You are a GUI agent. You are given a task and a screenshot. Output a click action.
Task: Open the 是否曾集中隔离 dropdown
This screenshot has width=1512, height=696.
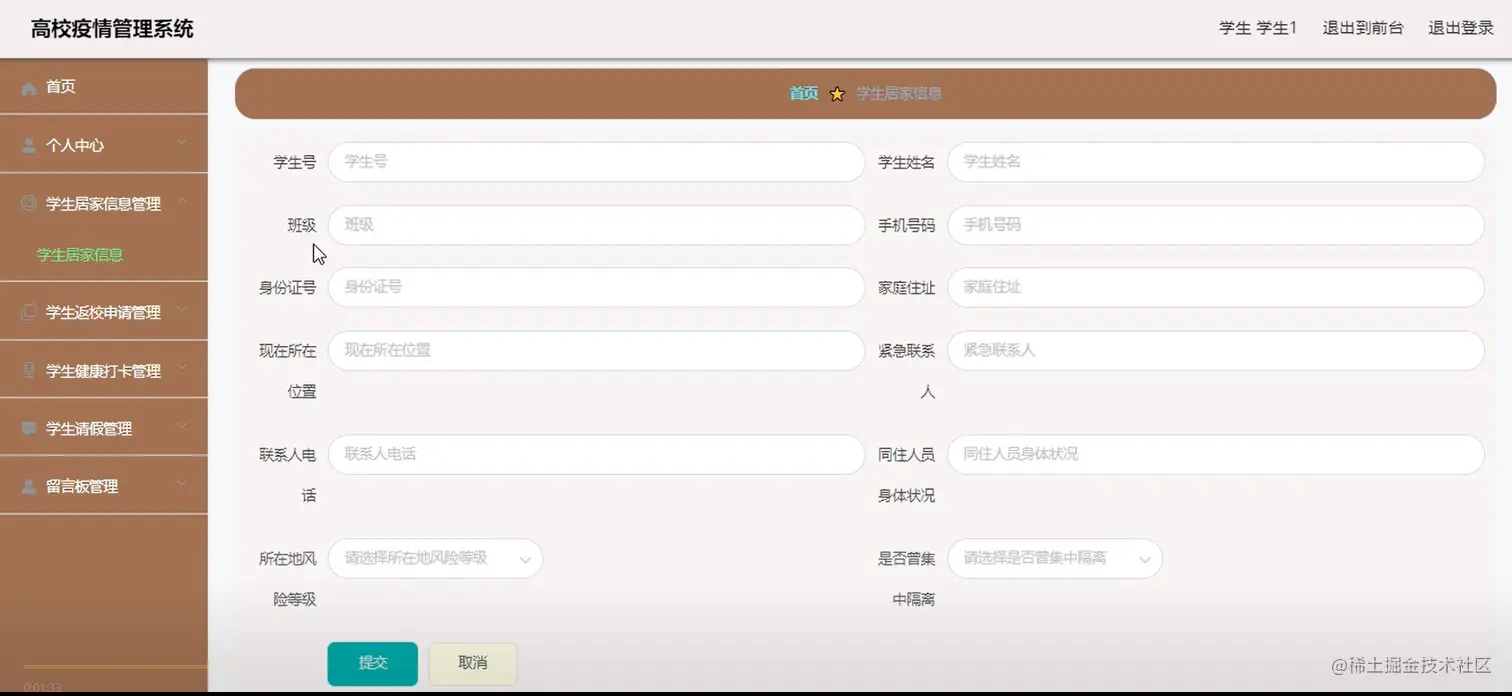[x=1054, y=559]
